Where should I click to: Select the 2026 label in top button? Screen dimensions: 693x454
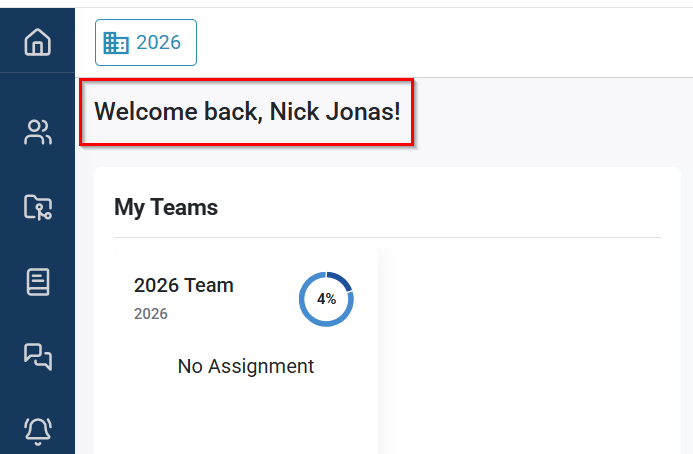click(158, 42)
